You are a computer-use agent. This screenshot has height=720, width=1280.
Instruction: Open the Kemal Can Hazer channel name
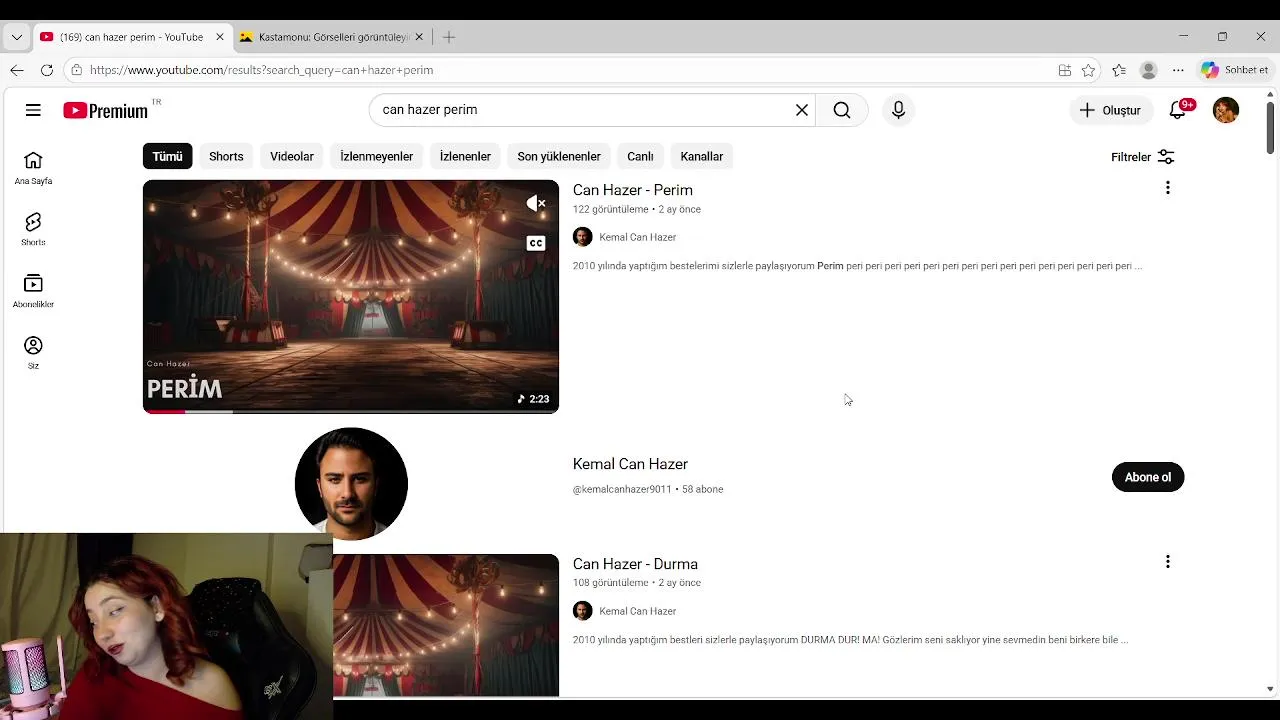coord(630,464)
